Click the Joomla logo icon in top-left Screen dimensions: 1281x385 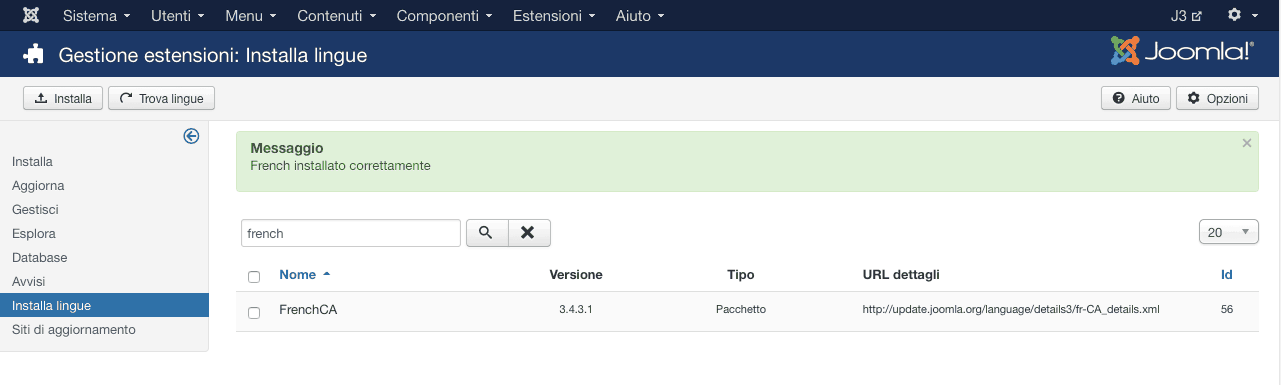coord(31,16)
